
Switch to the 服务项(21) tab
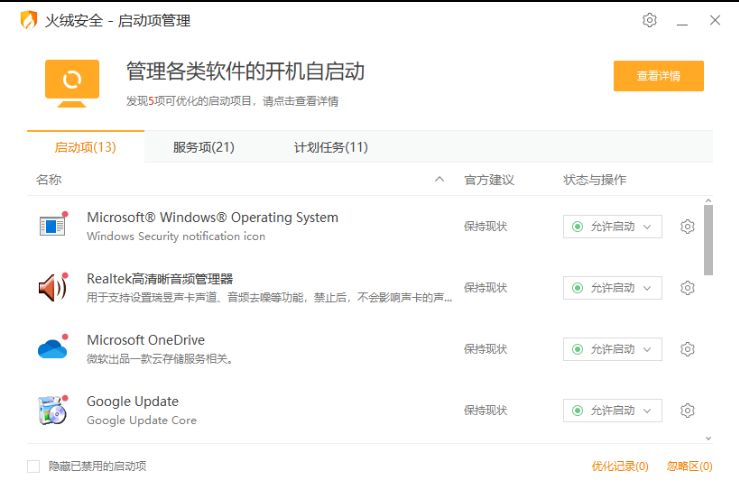click(204, 147)
